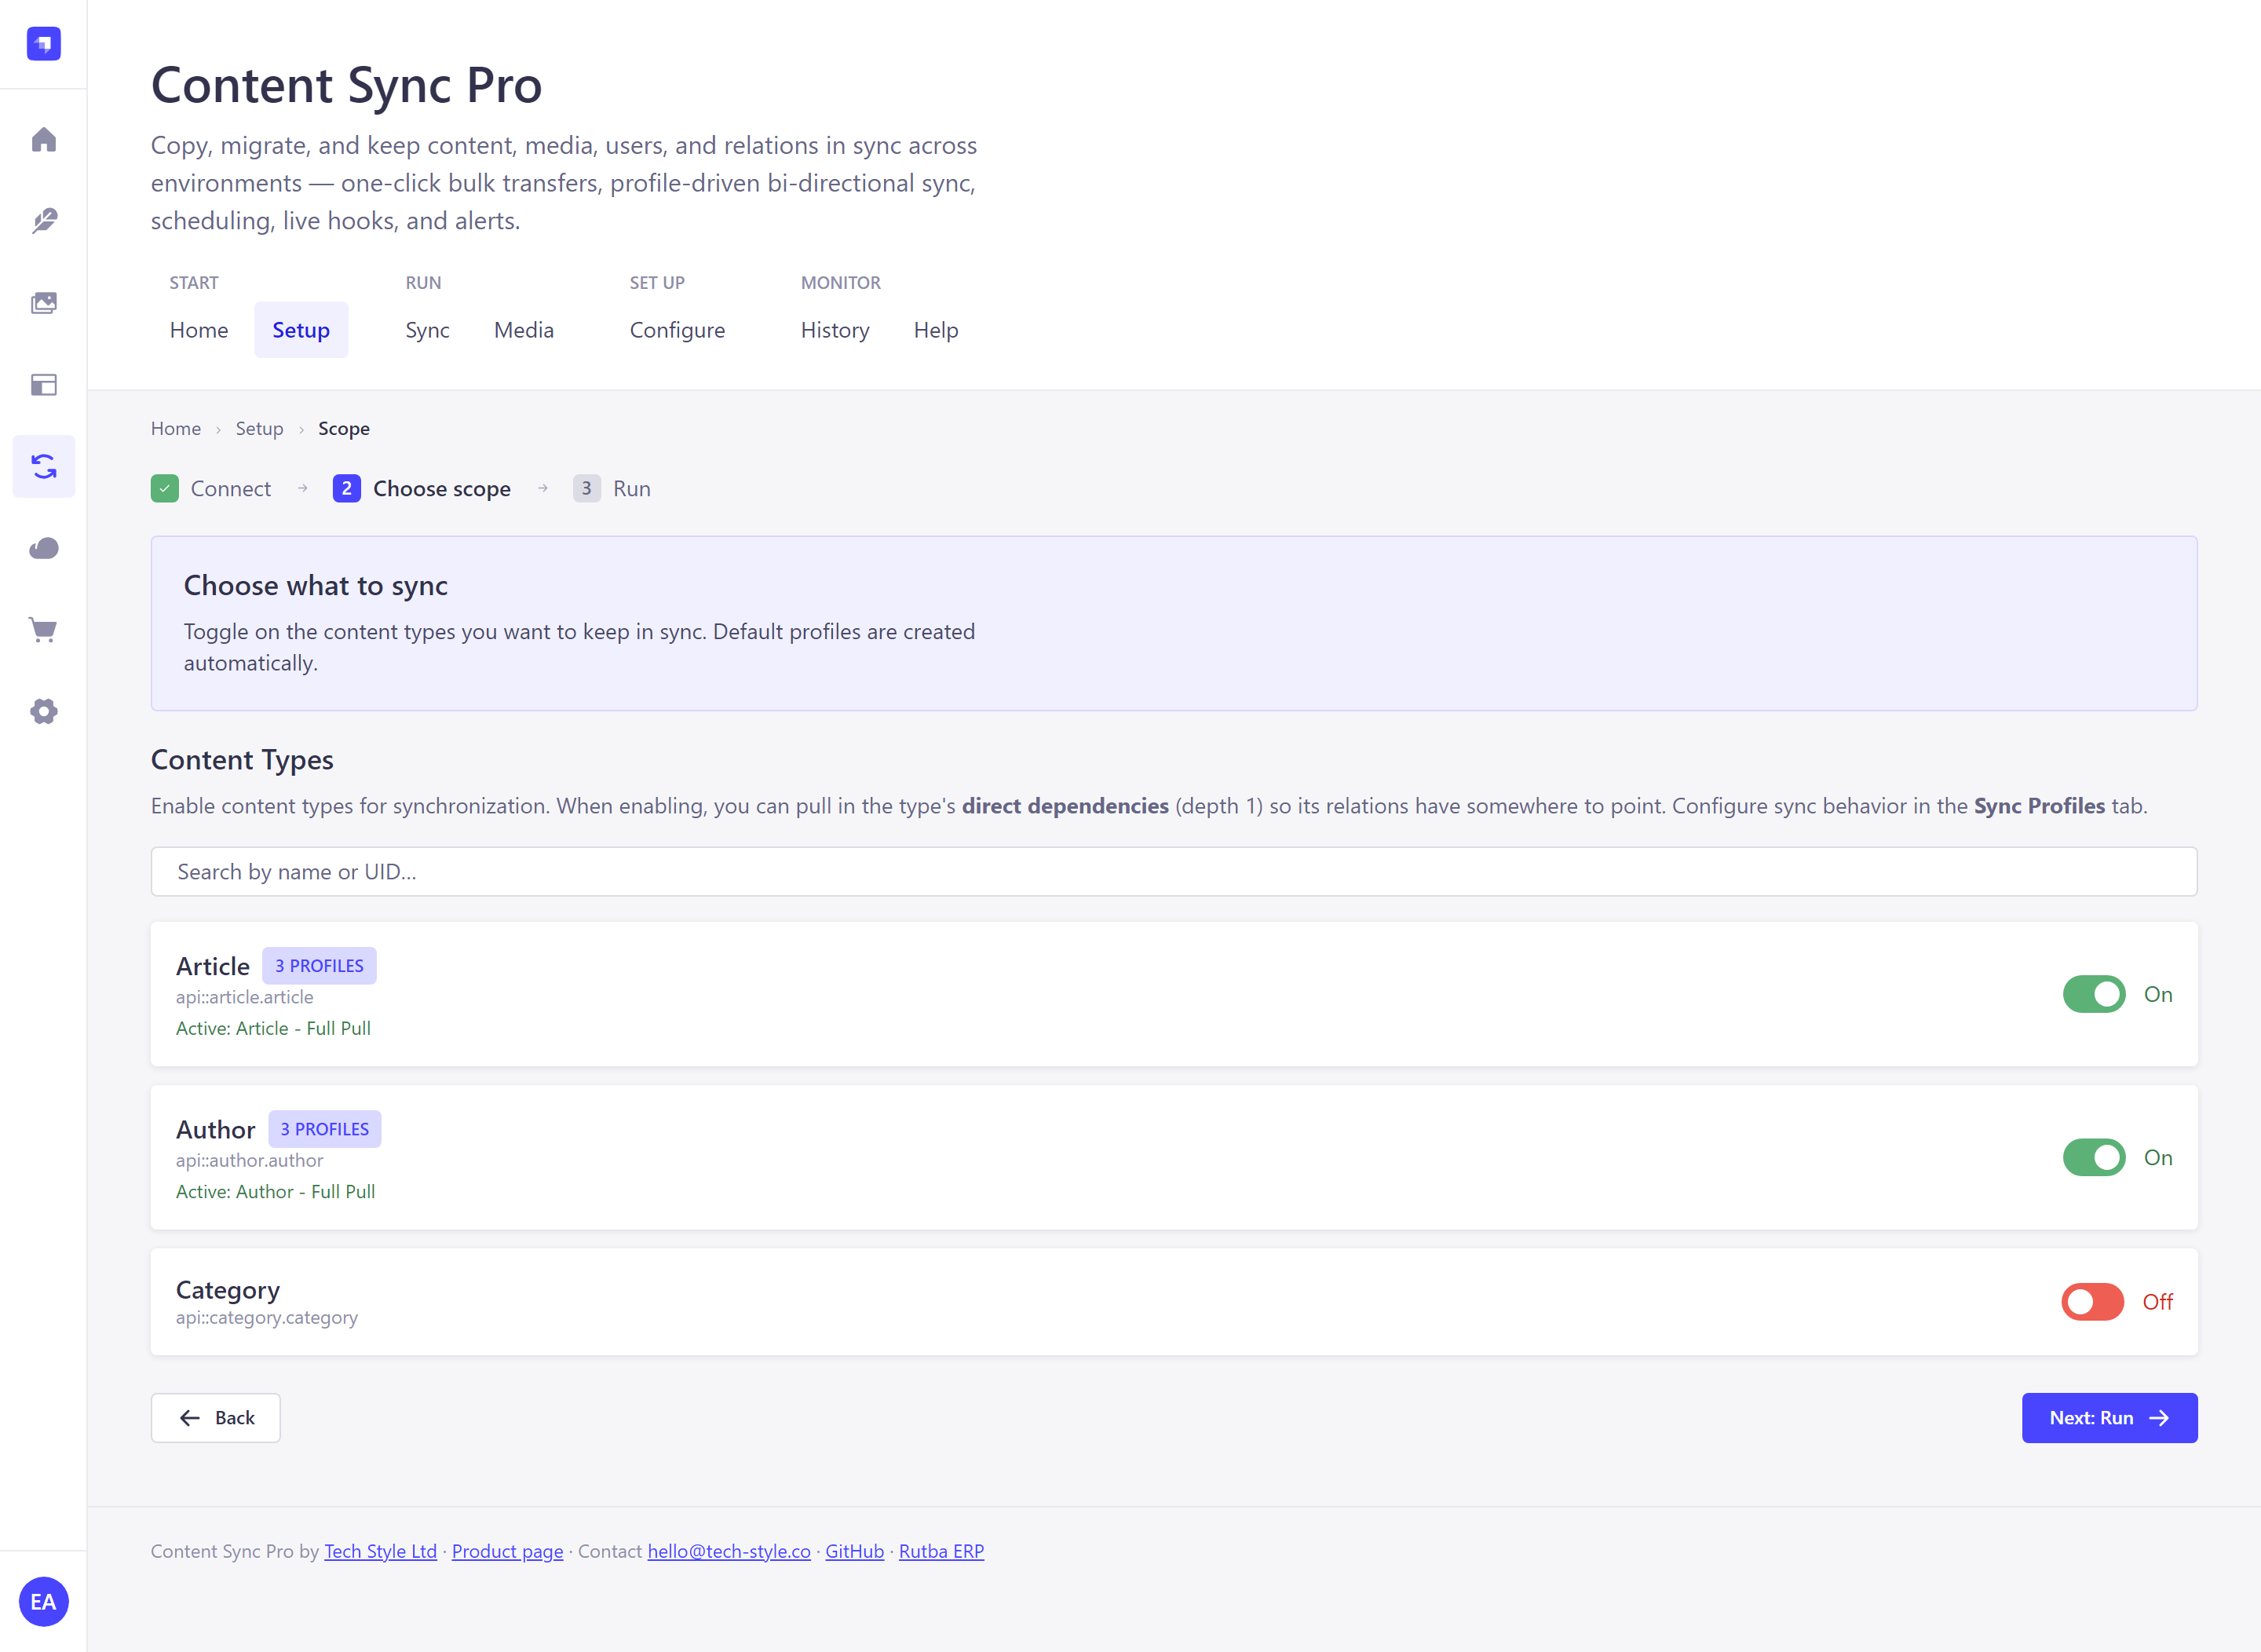Image resolution: width=2261 pixels, height=1652 pixels.
Task: Click Home in the breadcrumb
Action: pyautogui.click(x=176, y=428)
